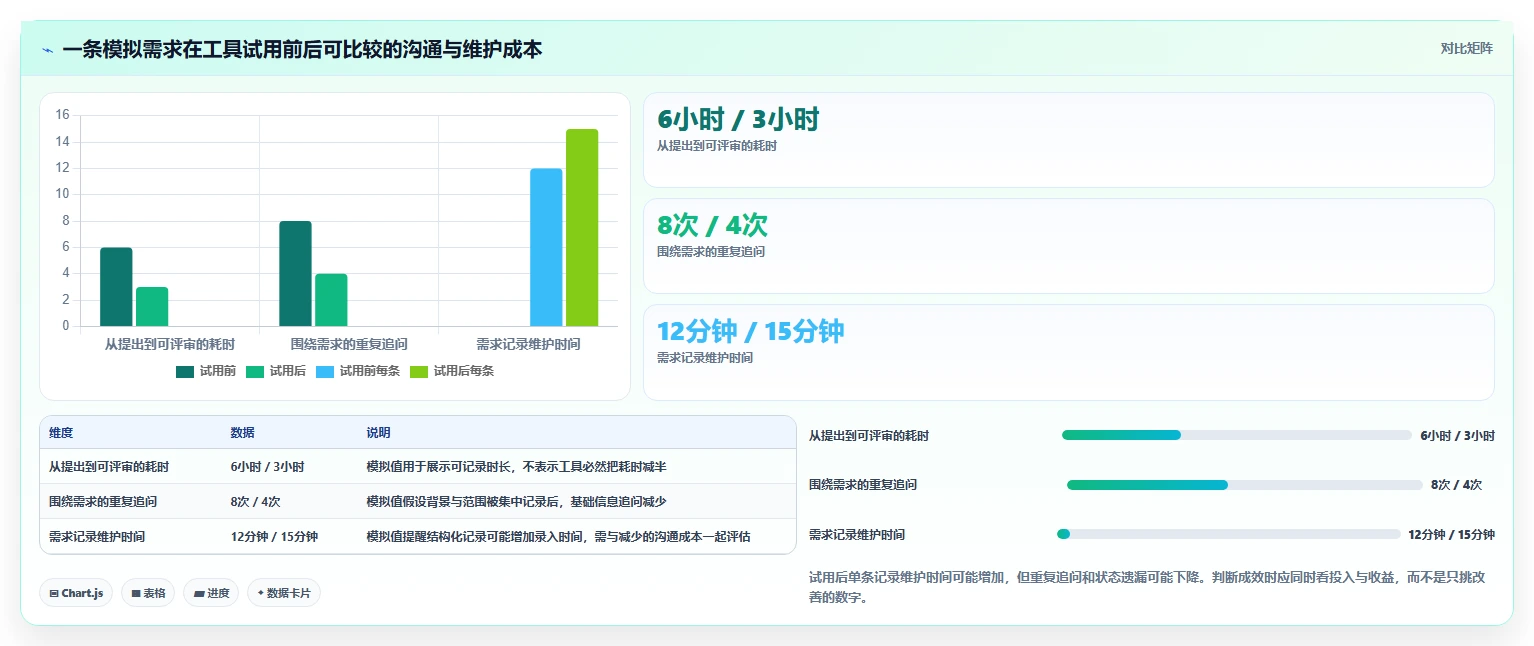1534x646 pixels.
Task: Click the y-axis value 10 on chart
Action: tap(62, 194)
